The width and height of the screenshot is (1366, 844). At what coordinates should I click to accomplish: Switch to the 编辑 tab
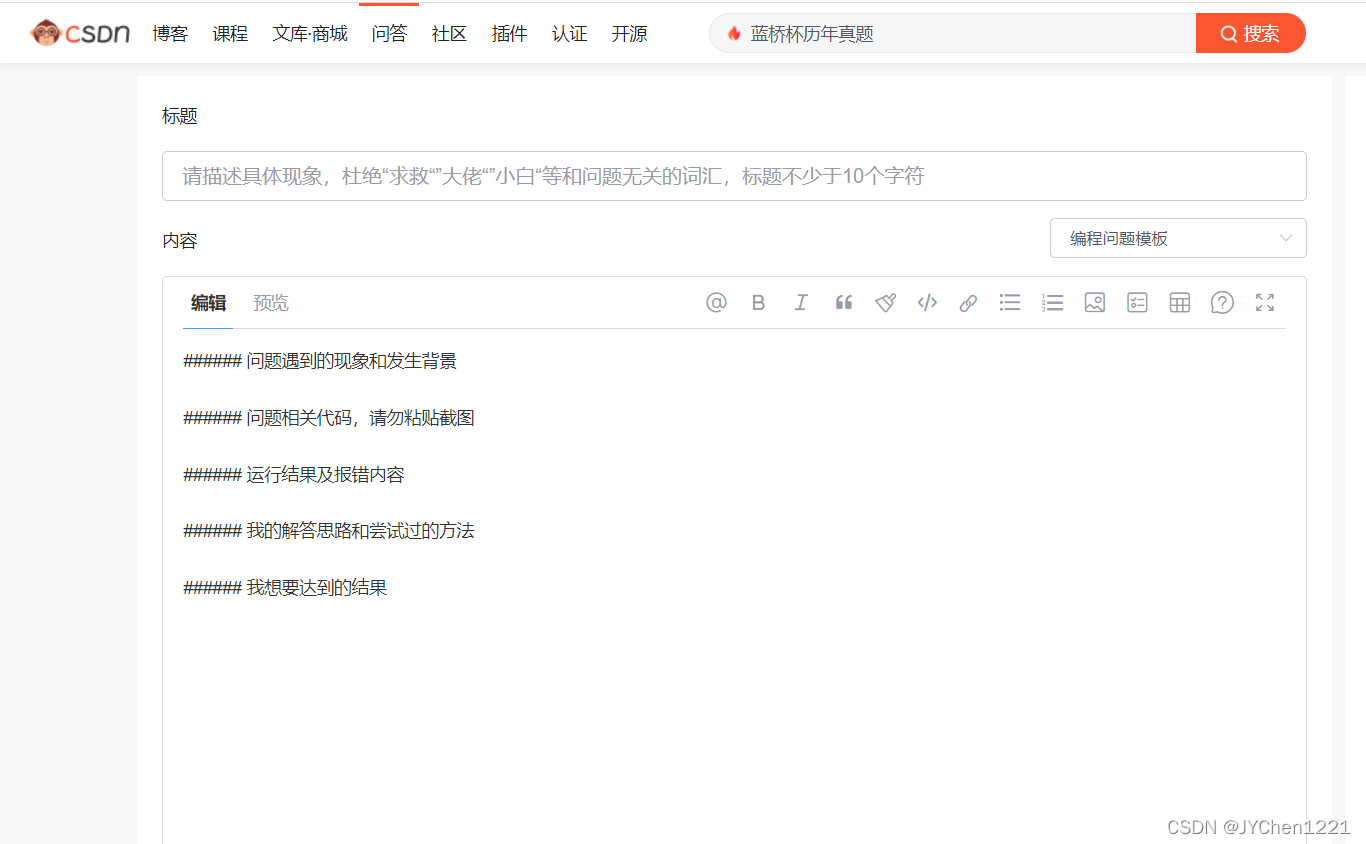pyautogui.click(x=208, y=303)
